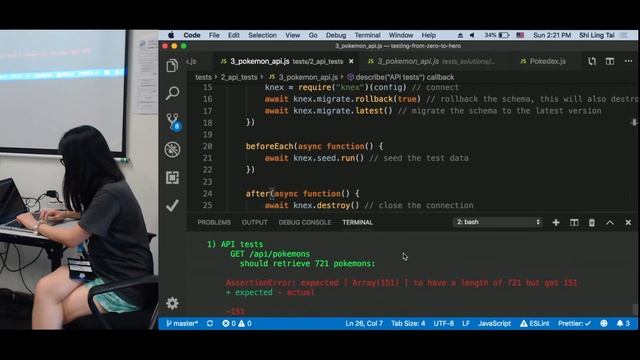Open the Manage gear icon
Image resolution: width=640 pixels, height=360 pixels.
coord(172,303)
